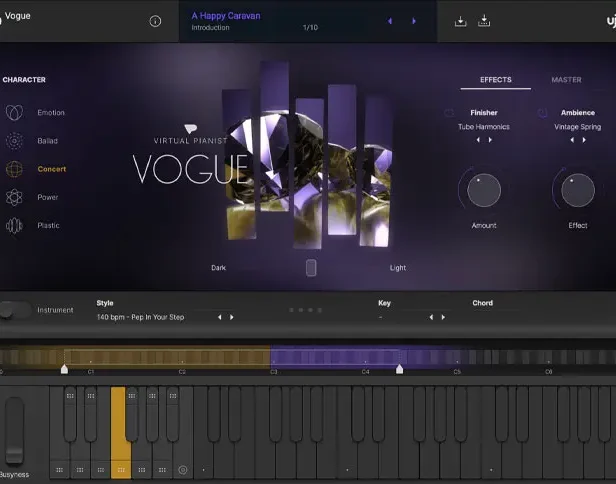Click the Chord display label

482,303
